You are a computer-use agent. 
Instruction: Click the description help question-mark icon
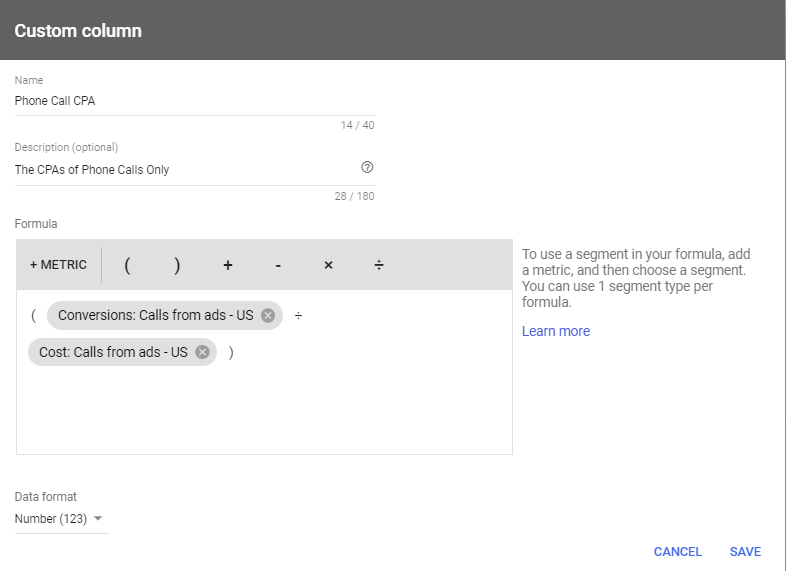tap(367, 167)
